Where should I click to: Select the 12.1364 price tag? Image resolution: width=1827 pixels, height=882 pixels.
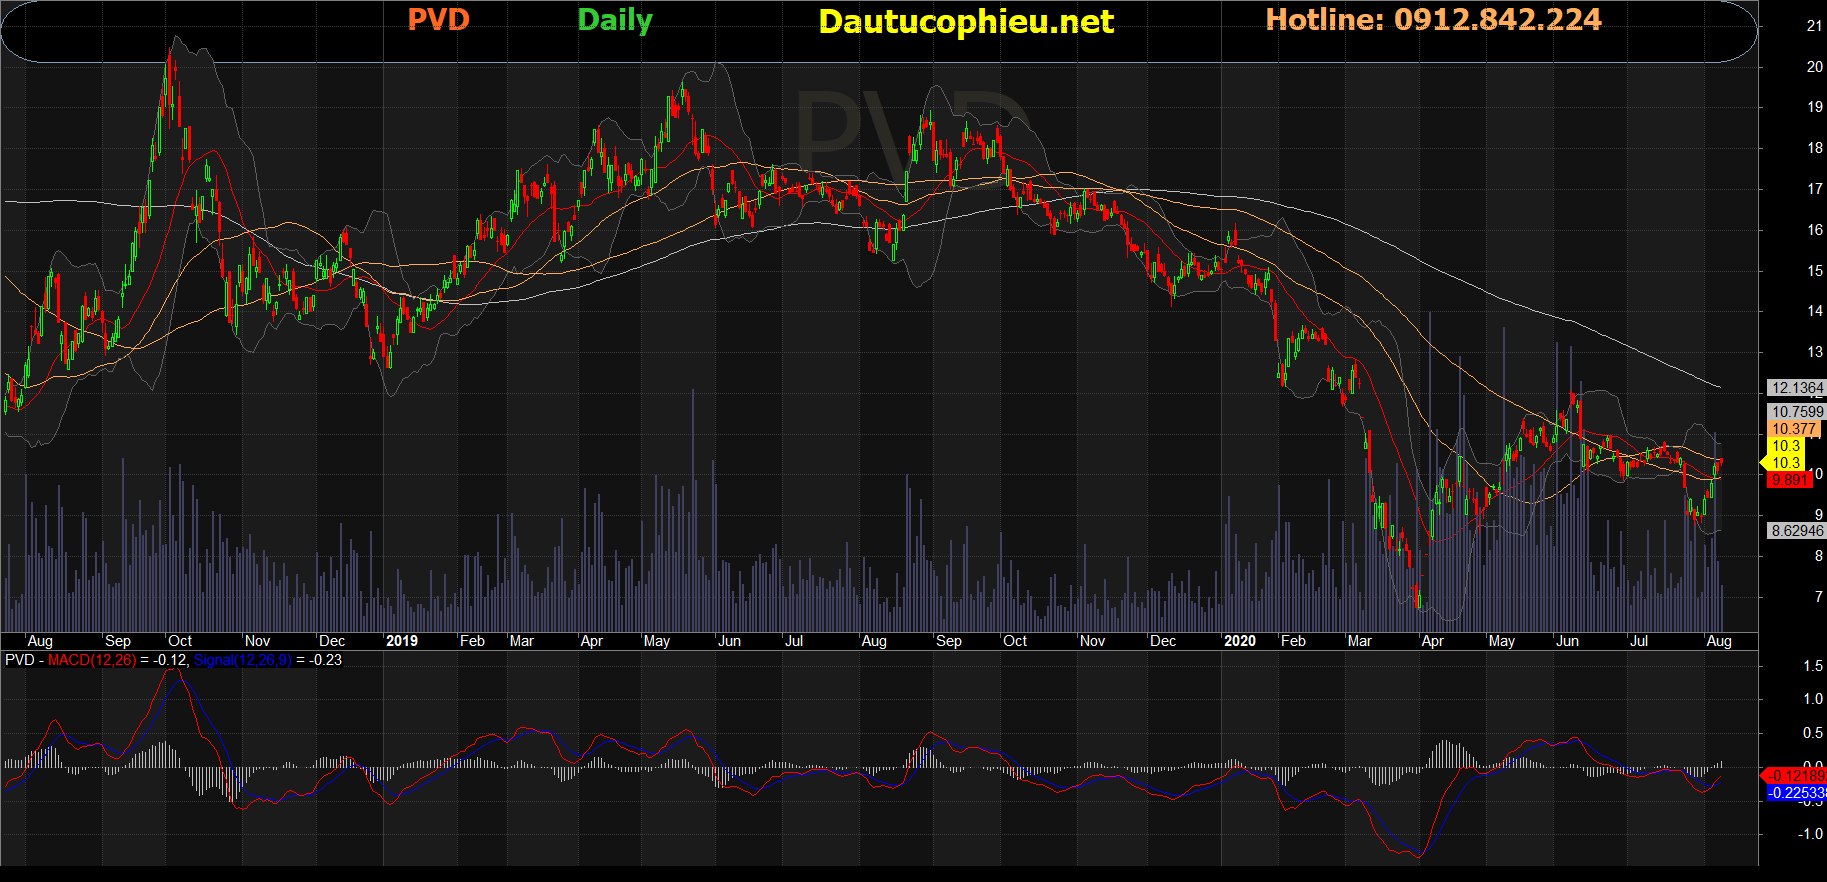coord(1796,388)
